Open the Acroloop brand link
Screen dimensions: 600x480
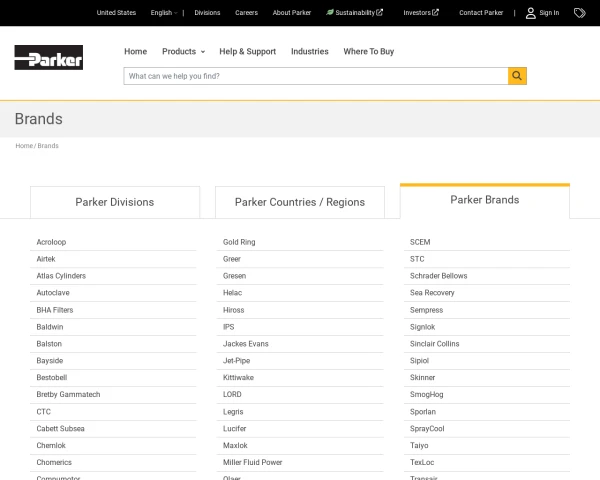coord(51,242)
